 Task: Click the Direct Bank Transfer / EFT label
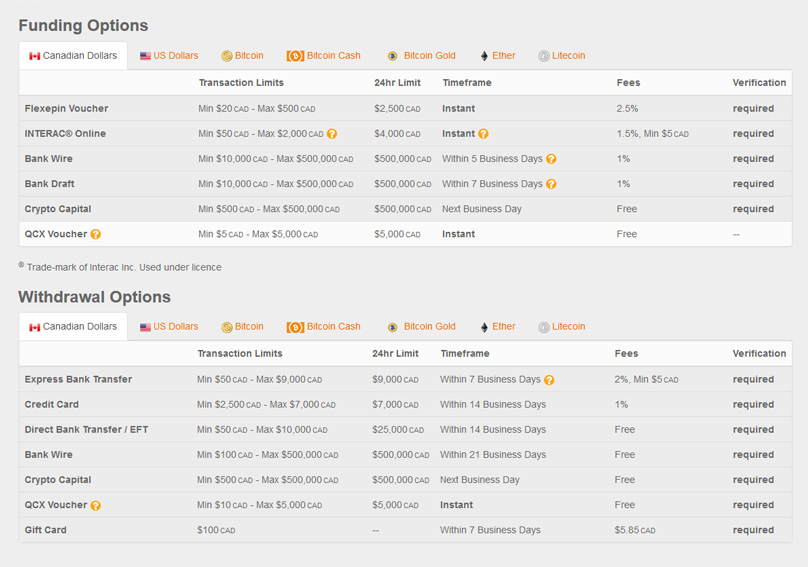pos(86,430)
